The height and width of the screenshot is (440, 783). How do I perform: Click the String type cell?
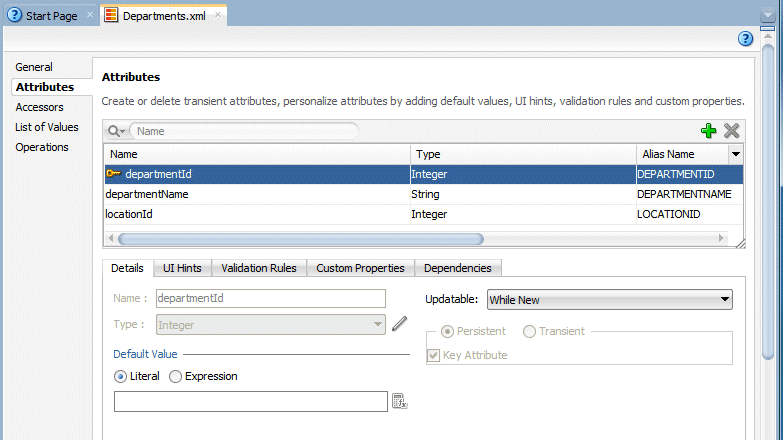(x=523, y=194)
